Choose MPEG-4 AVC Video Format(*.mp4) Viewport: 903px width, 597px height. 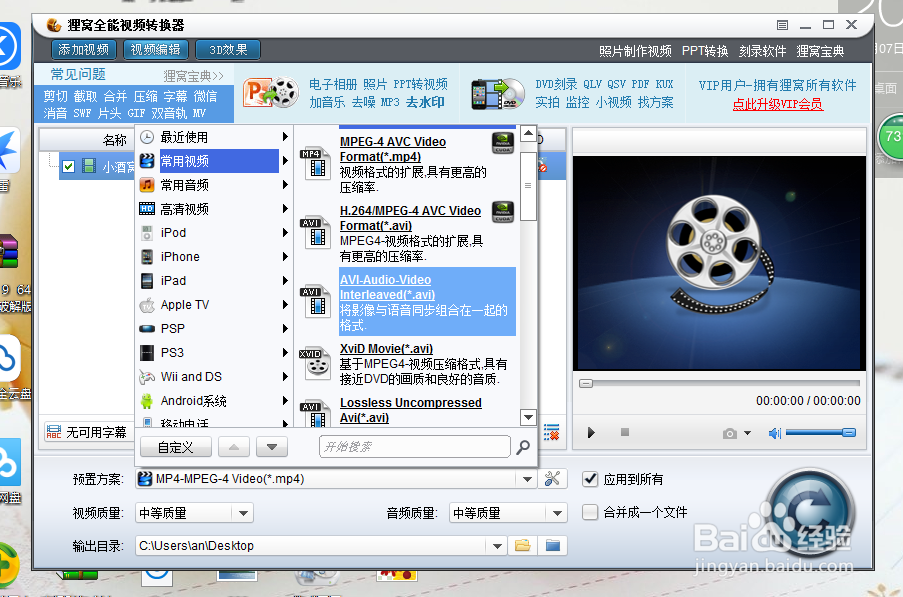tap(406, 164)
